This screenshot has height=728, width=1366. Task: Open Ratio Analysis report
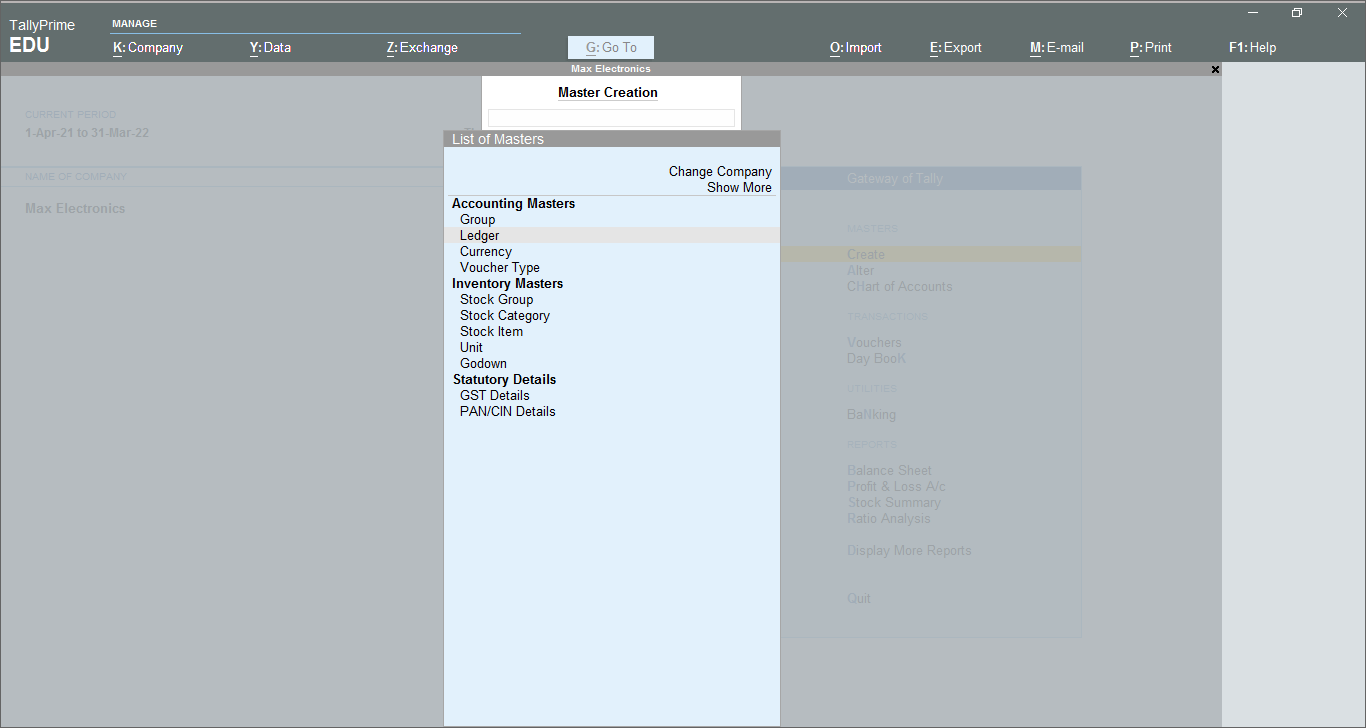(888, 518)
